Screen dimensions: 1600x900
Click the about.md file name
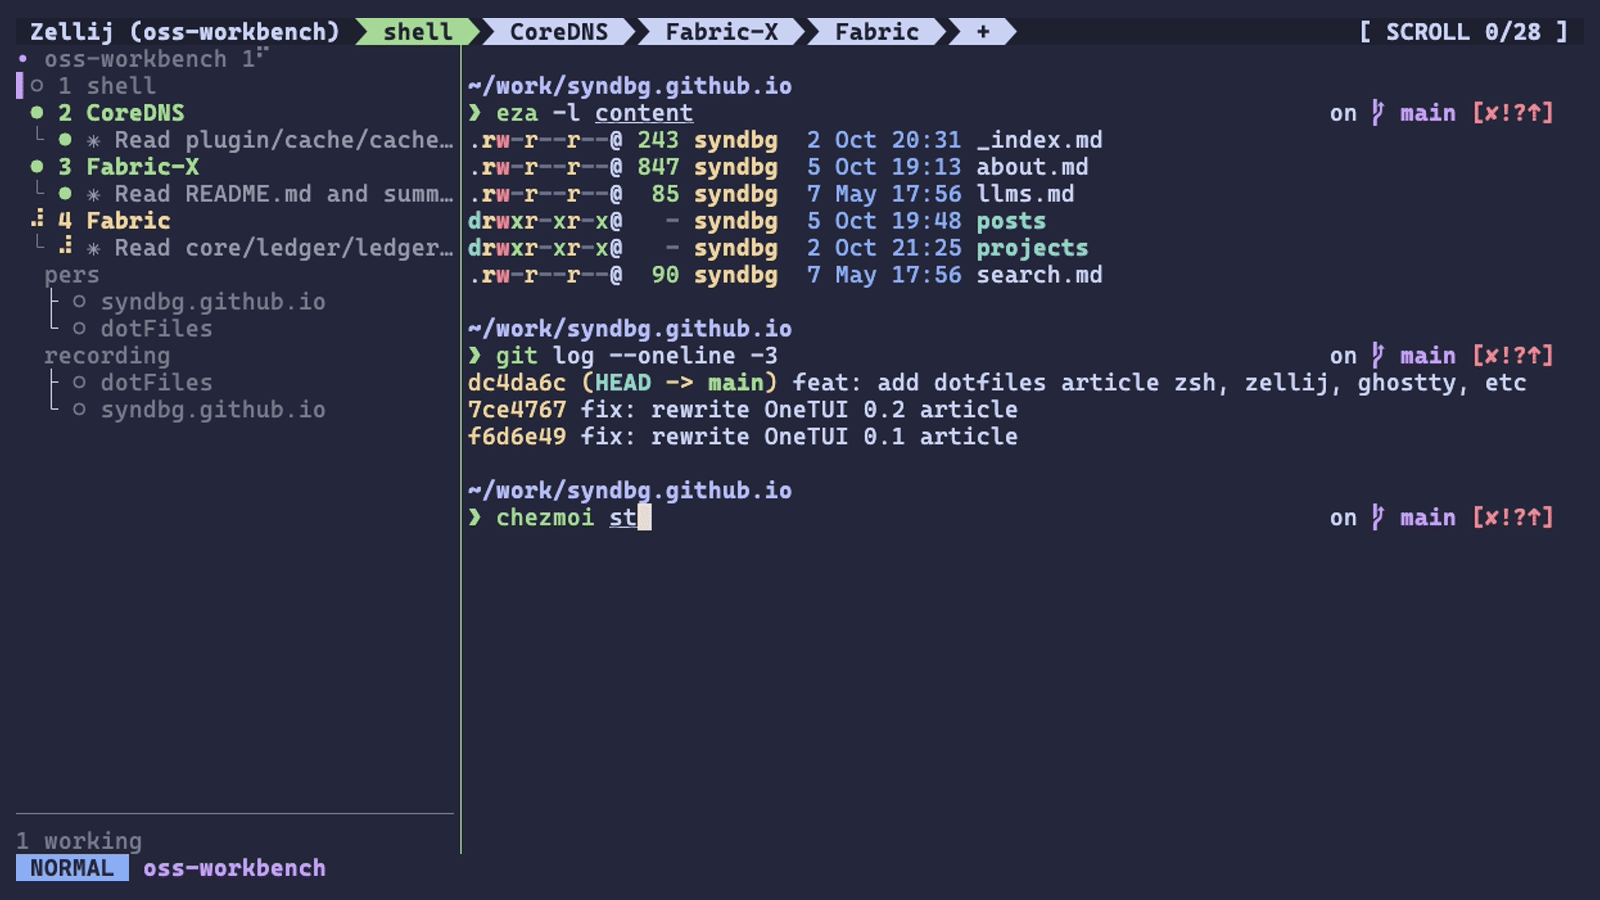pyautogui.click(x=1032, y=167)
